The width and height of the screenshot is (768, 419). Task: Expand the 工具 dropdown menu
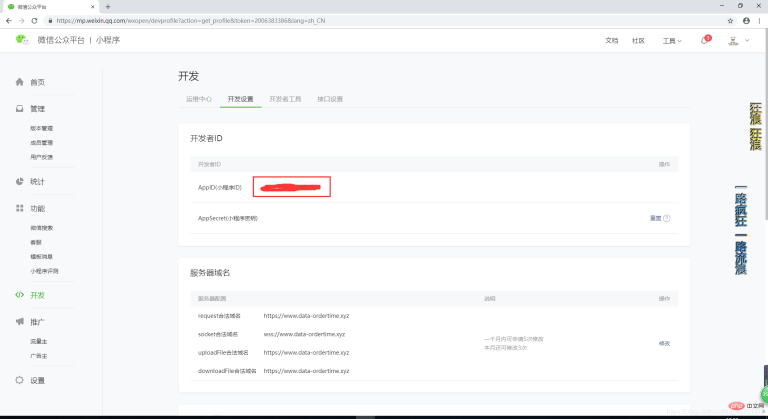click(x=672, y=41)
